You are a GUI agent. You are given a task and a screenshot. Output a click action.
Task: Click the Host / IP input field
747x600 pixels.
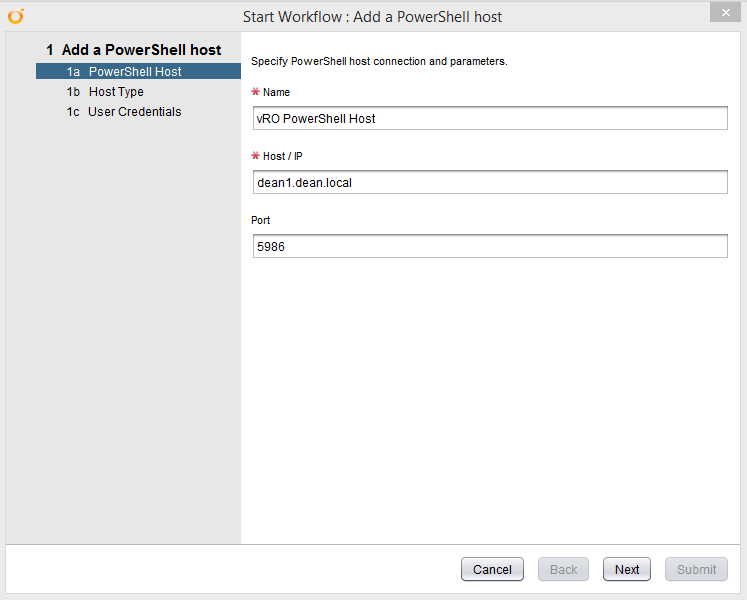coord(490,182)
